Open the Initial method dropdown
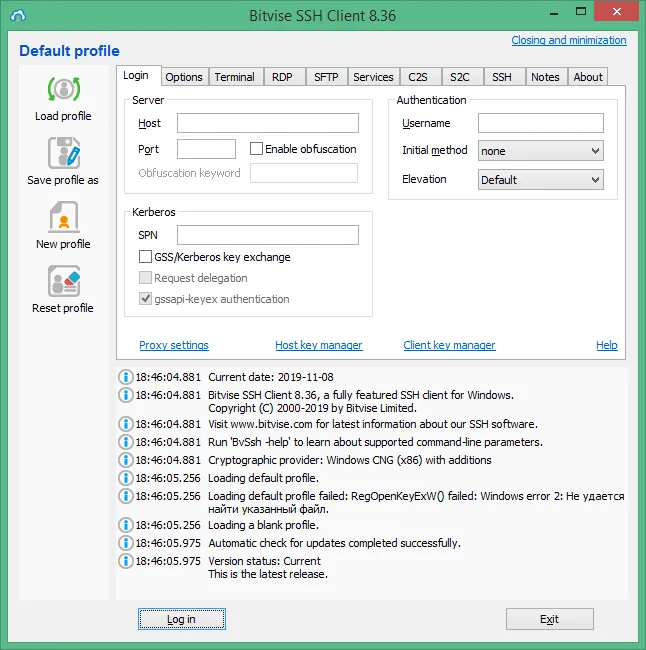The height and width of the screenshot is (650, 646). [x=541, y=151]
